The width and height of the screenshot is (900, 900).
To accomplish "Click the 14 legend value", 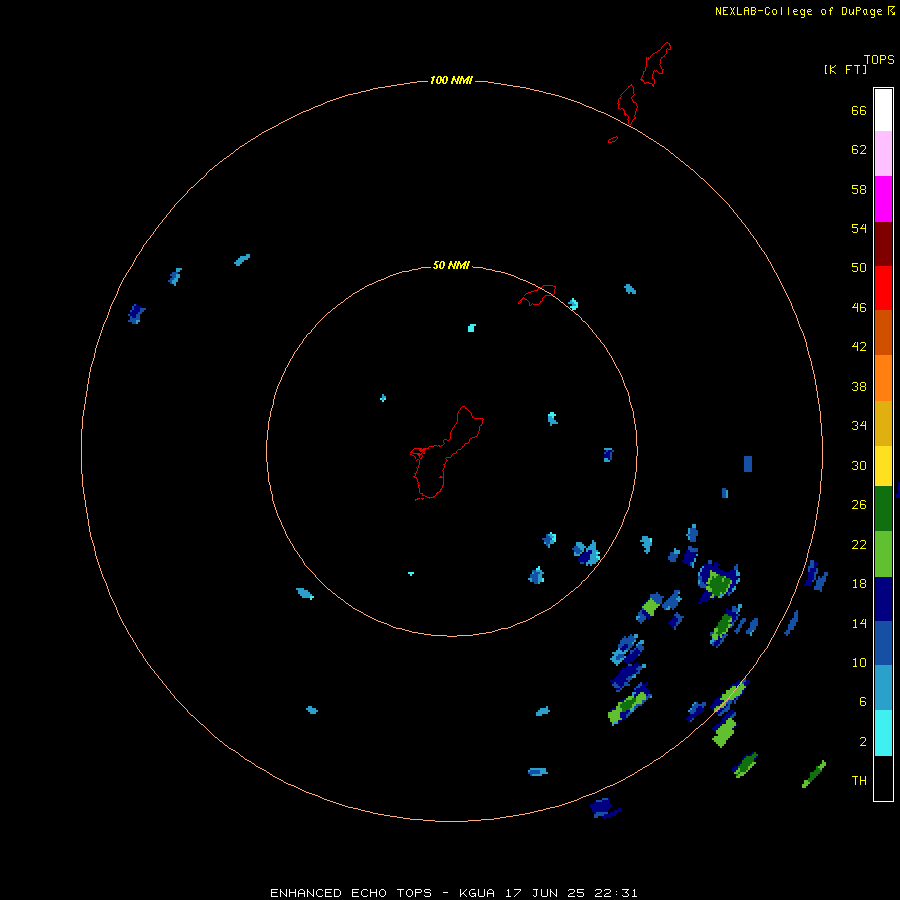I will click(859, 623).
